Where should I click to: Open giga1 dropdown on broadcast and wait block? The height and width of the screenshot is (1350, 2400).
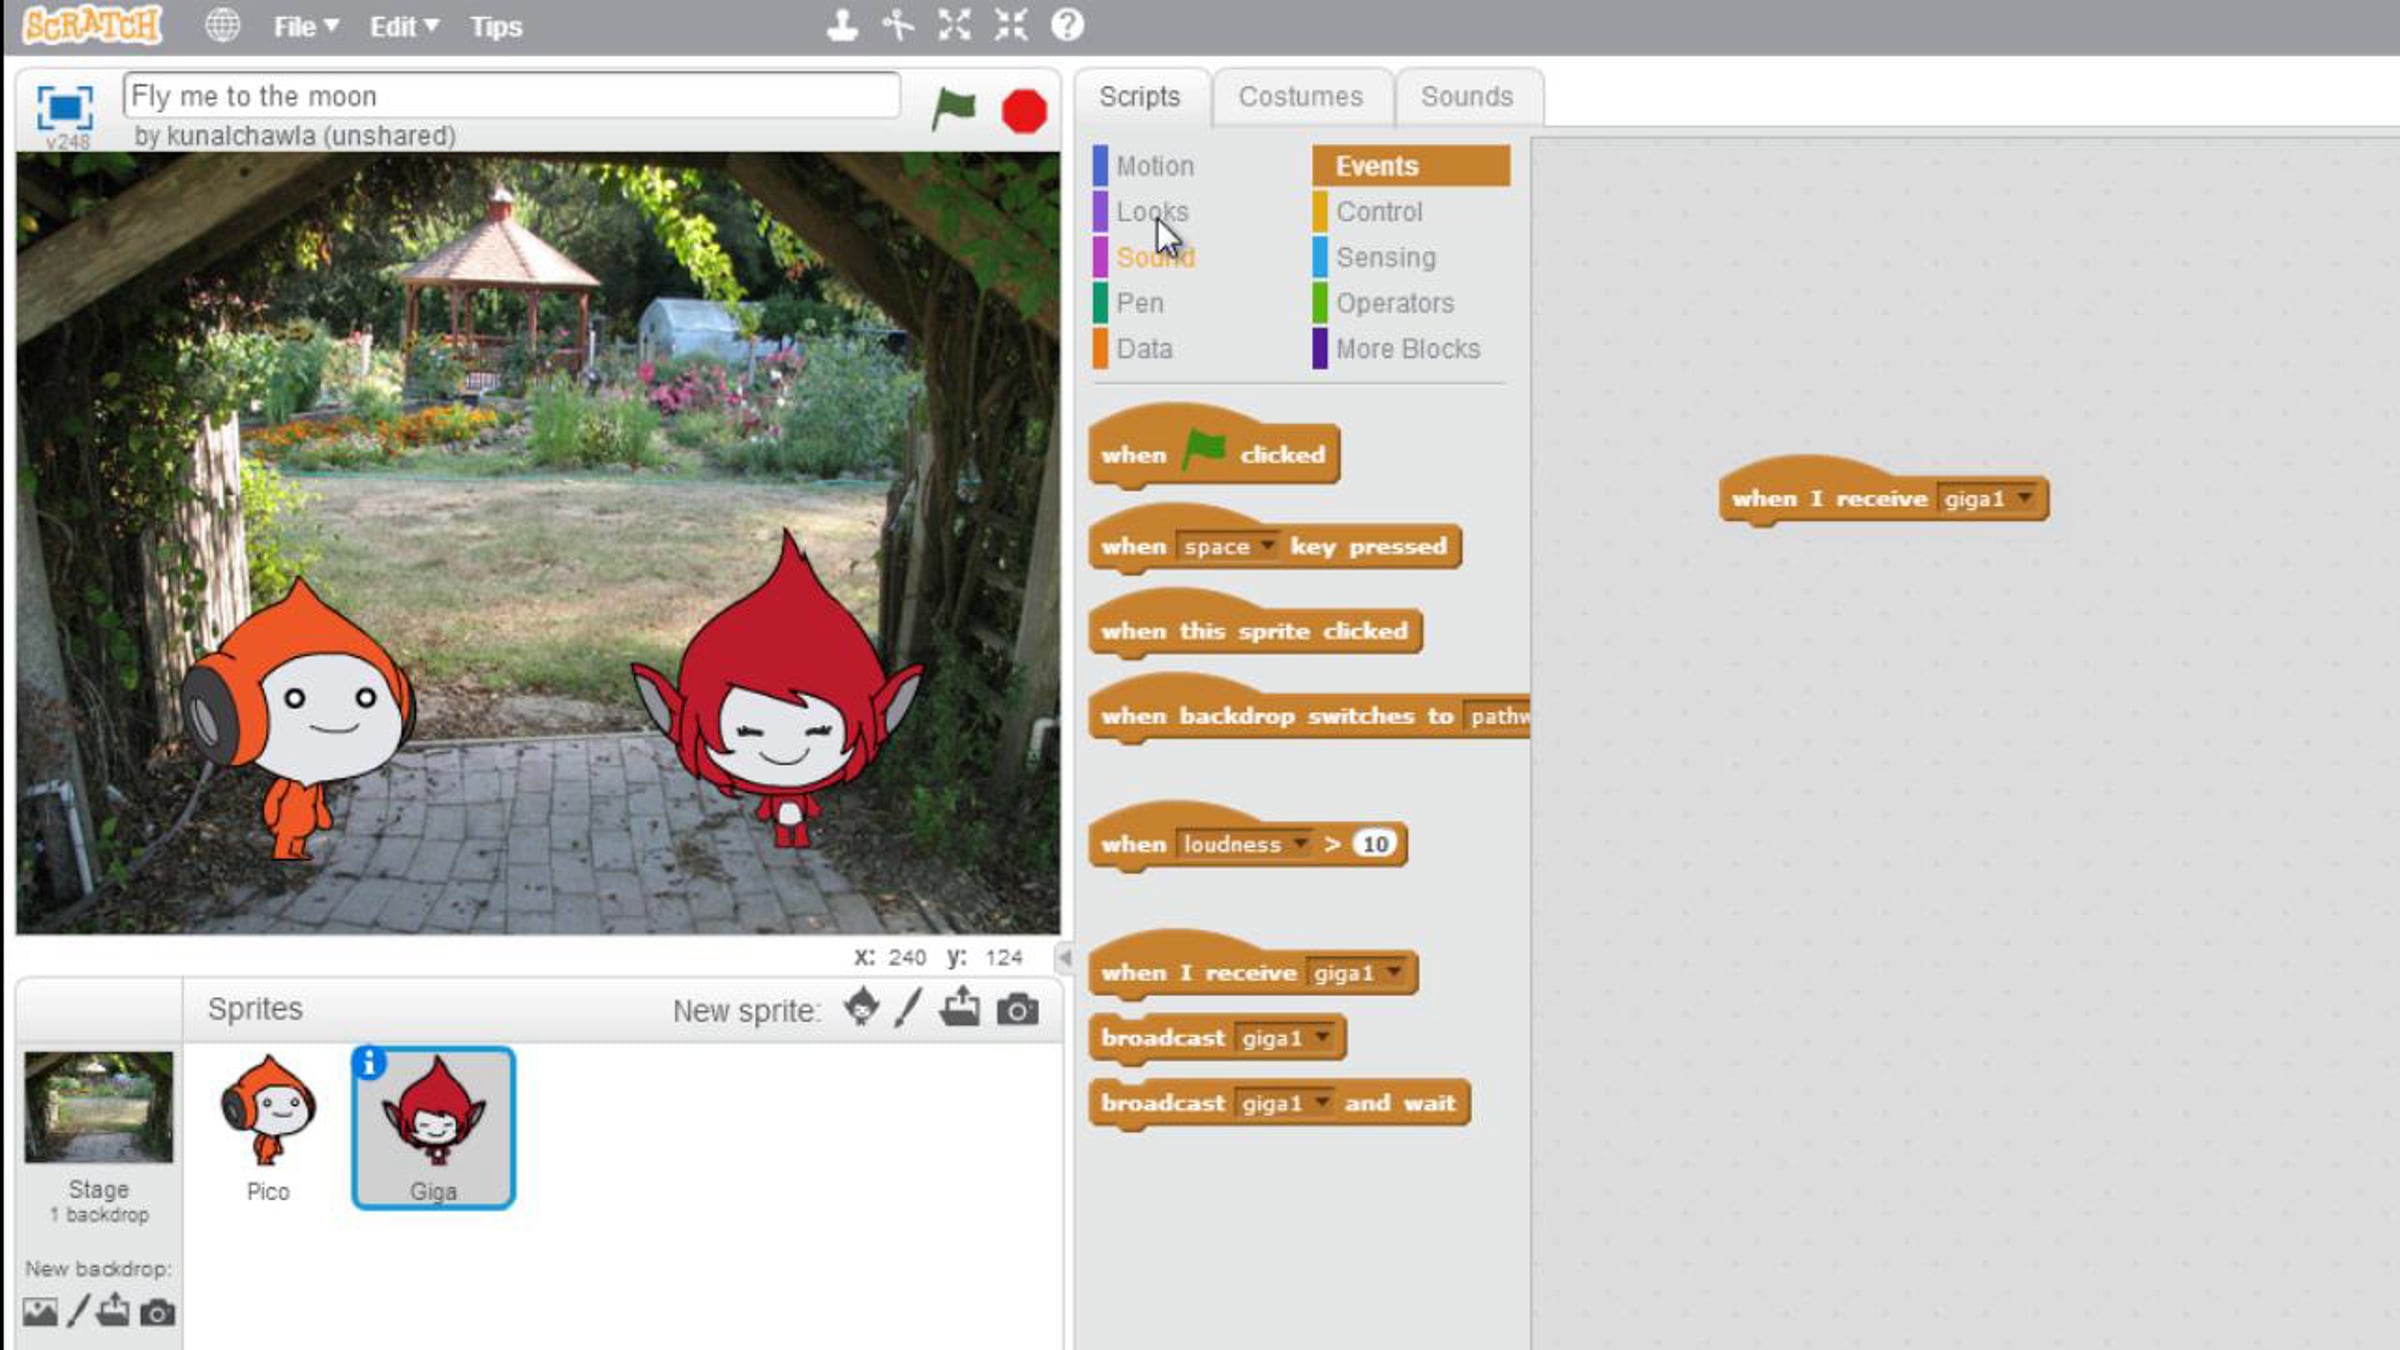tap(1286, 1103)
